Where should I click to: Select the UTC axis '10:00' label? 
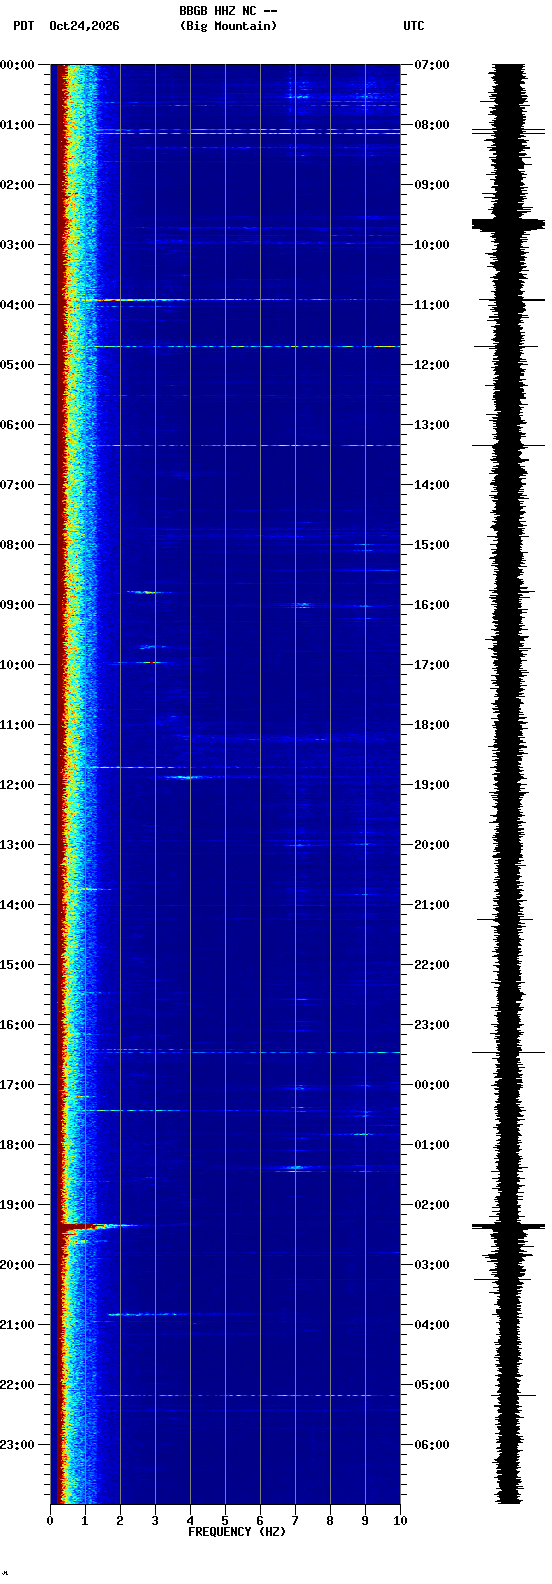coord(432,245)
